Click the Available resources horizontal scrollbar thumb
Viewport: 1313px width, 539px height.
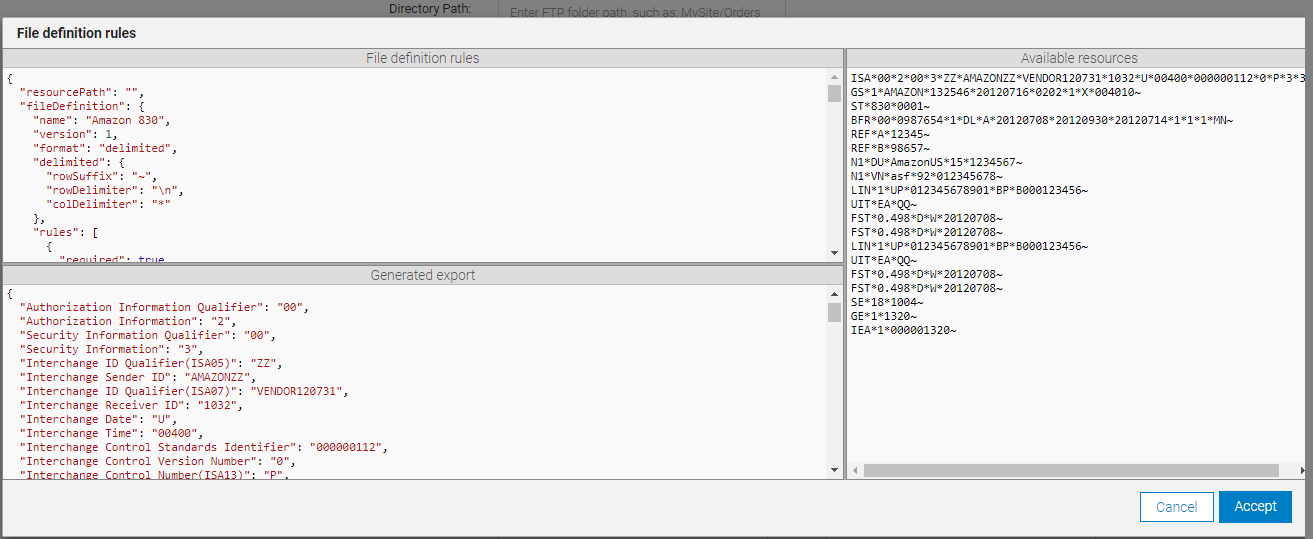pyautogui.click(x=1071, y=470)
